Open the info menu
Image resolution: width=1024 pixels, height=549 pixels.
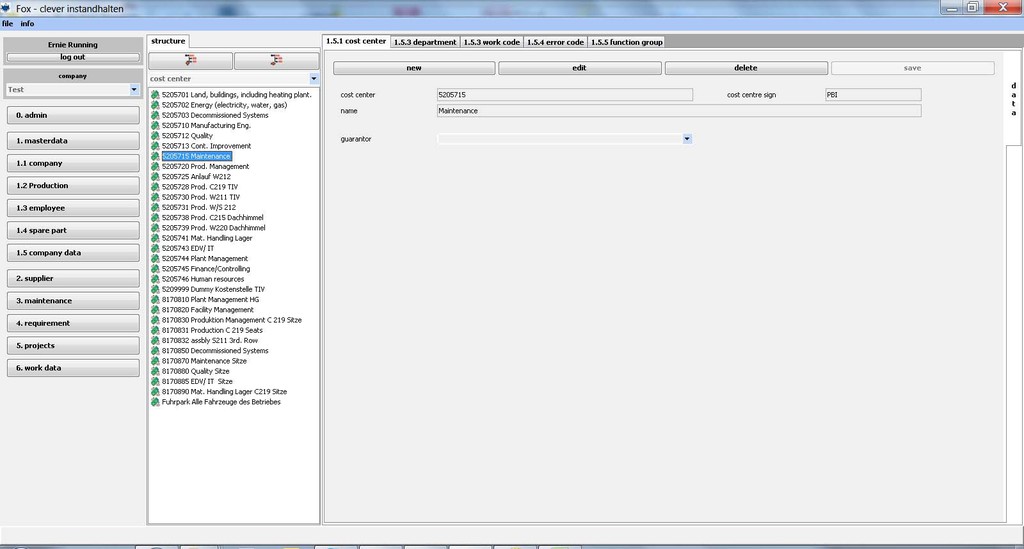pyautogui.click(x=27, y=23)
